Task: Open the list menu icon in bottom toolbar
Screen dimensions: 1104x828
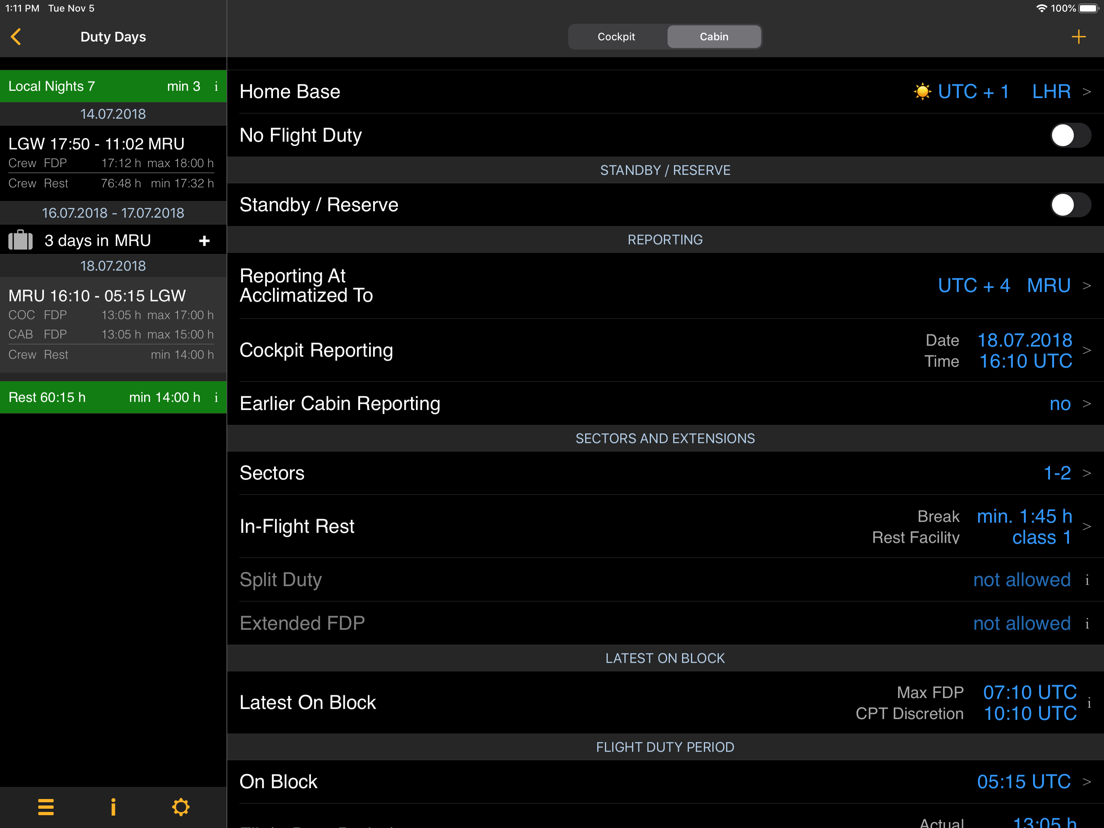Action: 46,807
